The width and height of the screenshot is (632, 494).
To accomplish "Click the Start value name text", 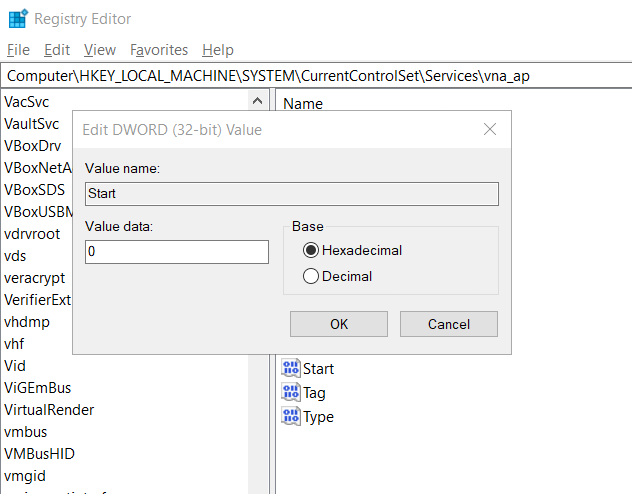I will [x=318, y=369].
